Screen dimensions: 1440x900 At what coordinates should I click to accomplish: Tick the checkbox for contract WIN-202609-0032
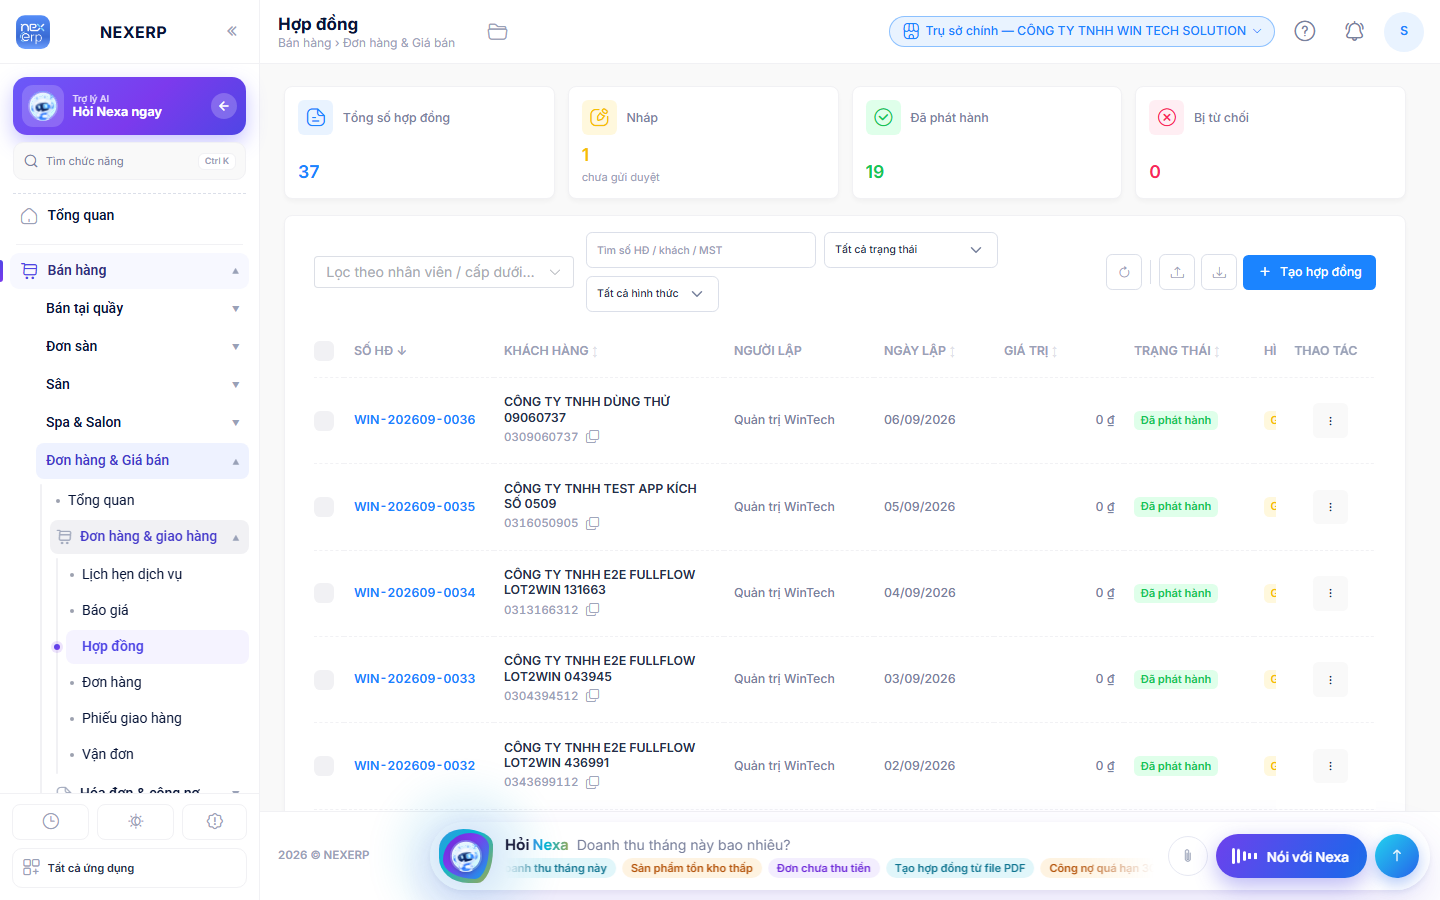pyautogui.click(x=324, y=766)
